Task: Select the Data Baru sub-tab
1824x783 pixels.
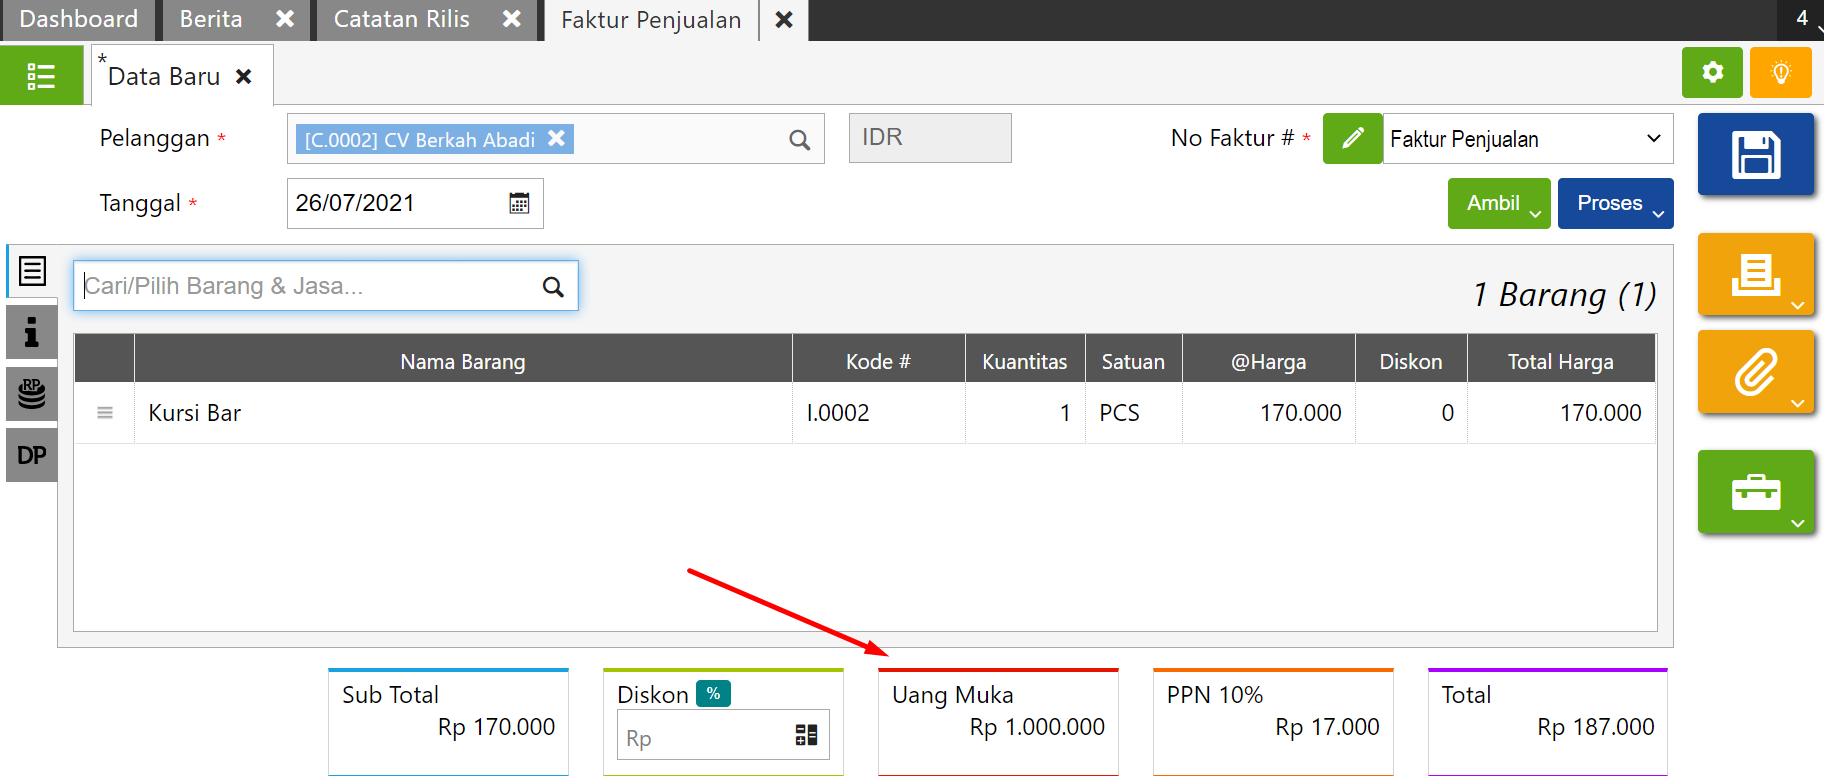Action: [x=164, y=76]
